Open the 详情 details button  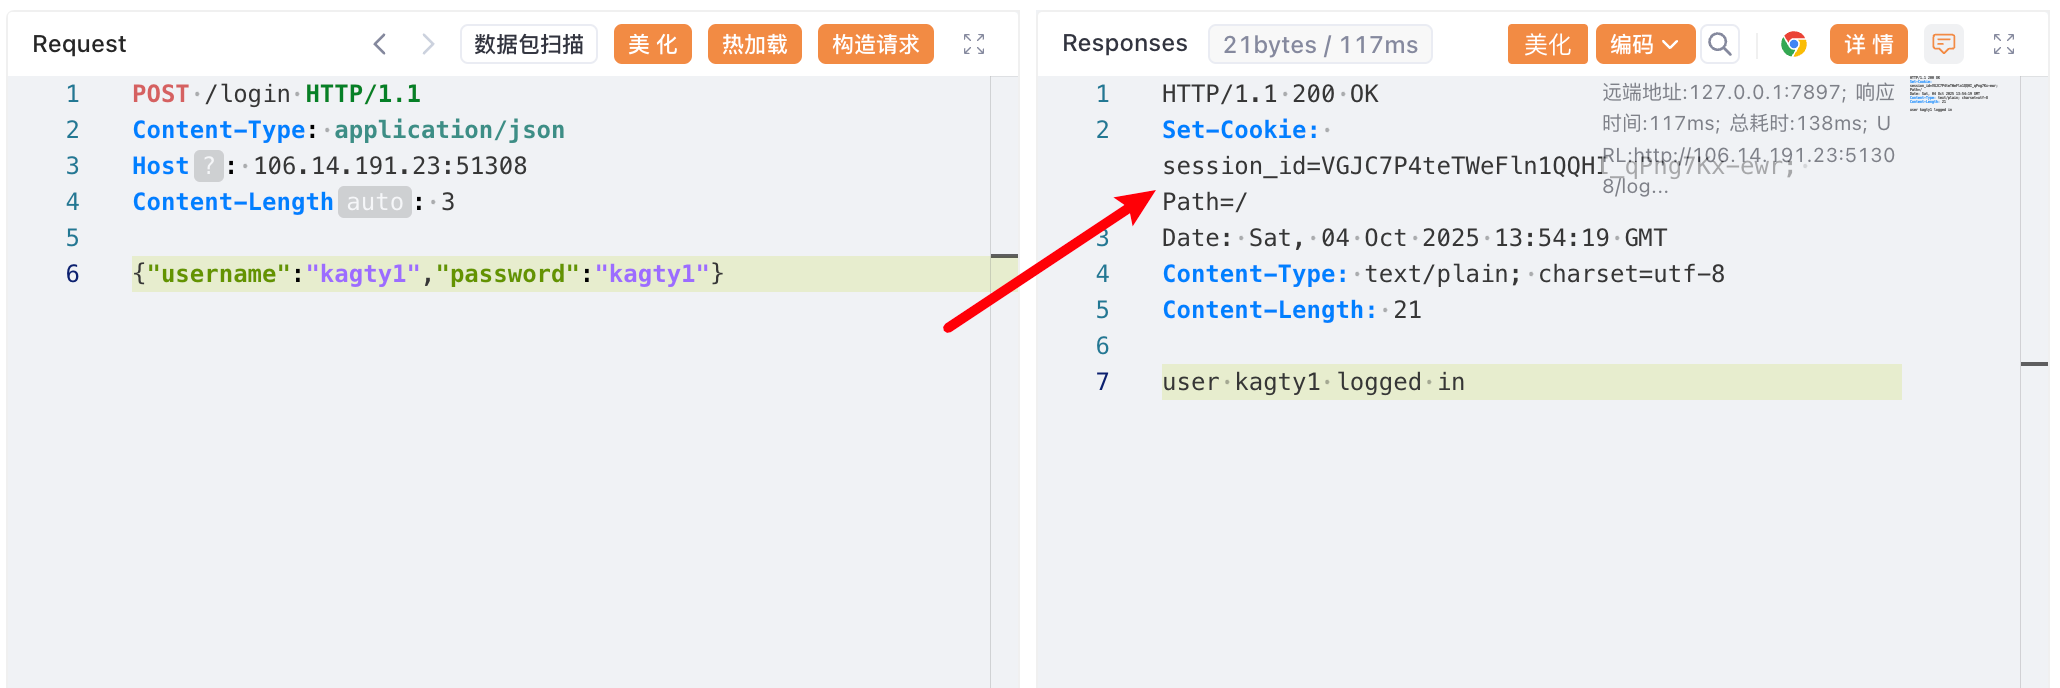[1869, 44]
